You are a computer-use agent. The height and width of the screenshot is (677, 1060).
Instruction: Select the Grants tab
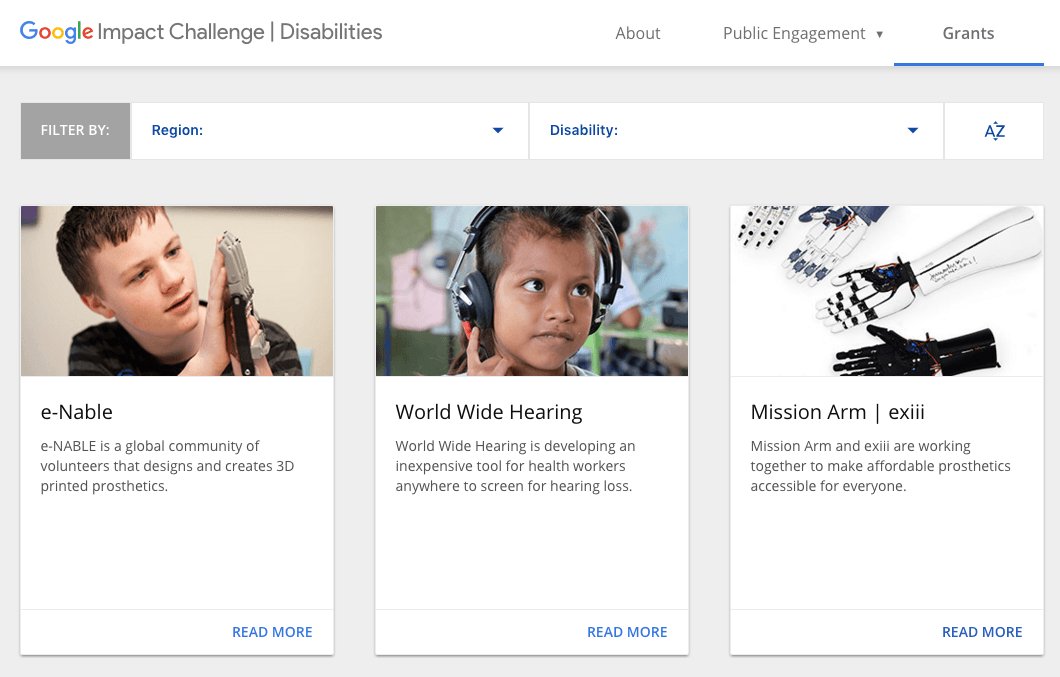tap(968, 33)
